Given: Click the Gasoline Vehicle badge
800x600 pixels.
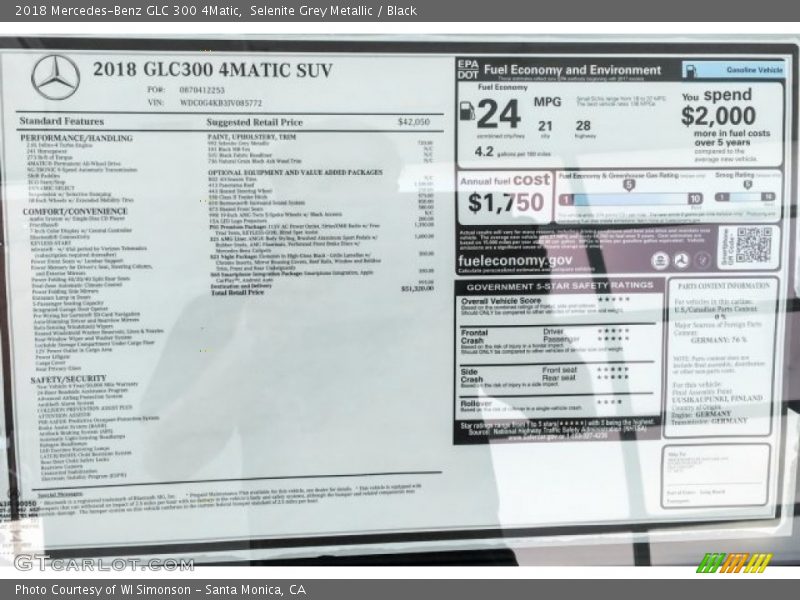Looking at the screenshot, I should pyautogui.click(x=733, y=70).
